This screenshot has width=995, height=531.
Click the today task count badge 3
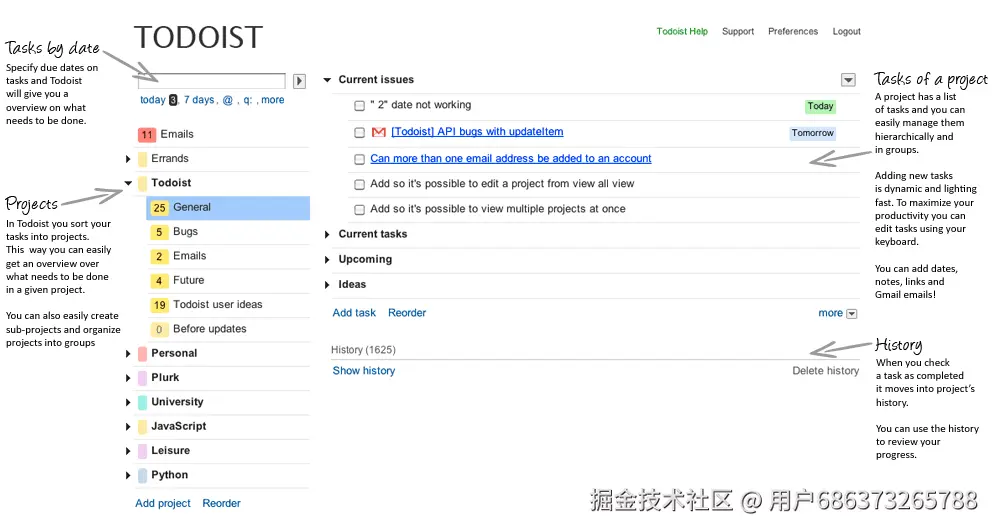[173, 100]
